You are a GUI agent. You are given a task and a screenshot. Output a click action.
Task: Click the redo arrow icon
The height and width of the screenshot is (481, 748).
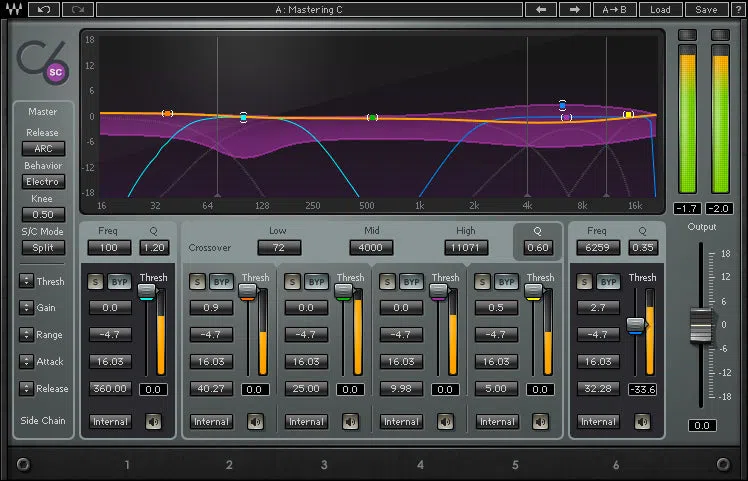tap(78, 10)
